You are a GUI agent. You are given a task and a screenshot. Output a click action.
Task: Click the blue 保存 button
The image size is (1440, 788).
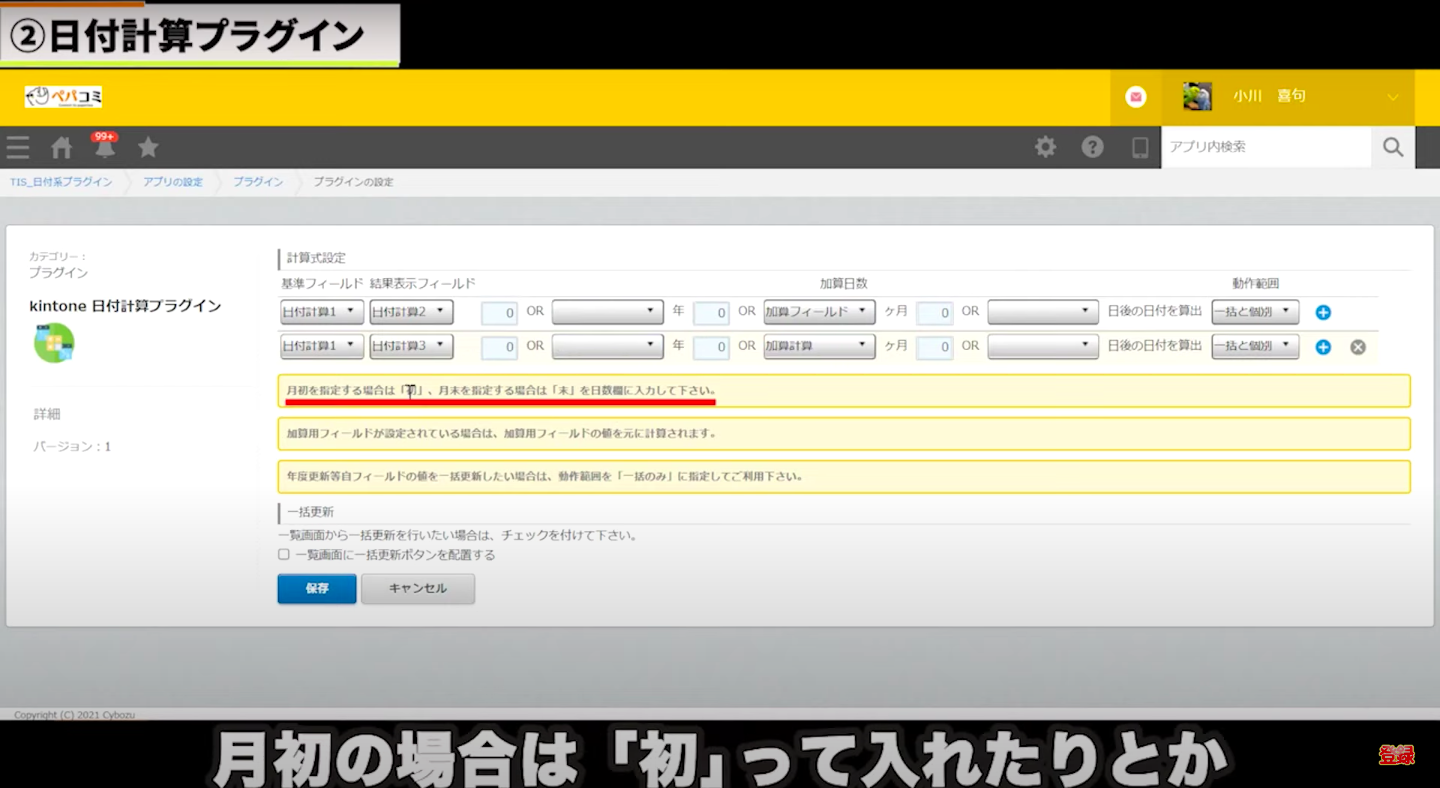[316, 589]
